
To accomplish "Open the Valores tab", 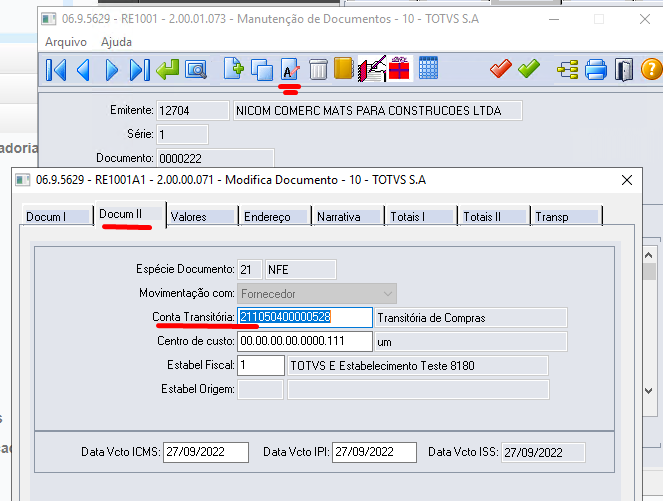I will tap(203, 216).
